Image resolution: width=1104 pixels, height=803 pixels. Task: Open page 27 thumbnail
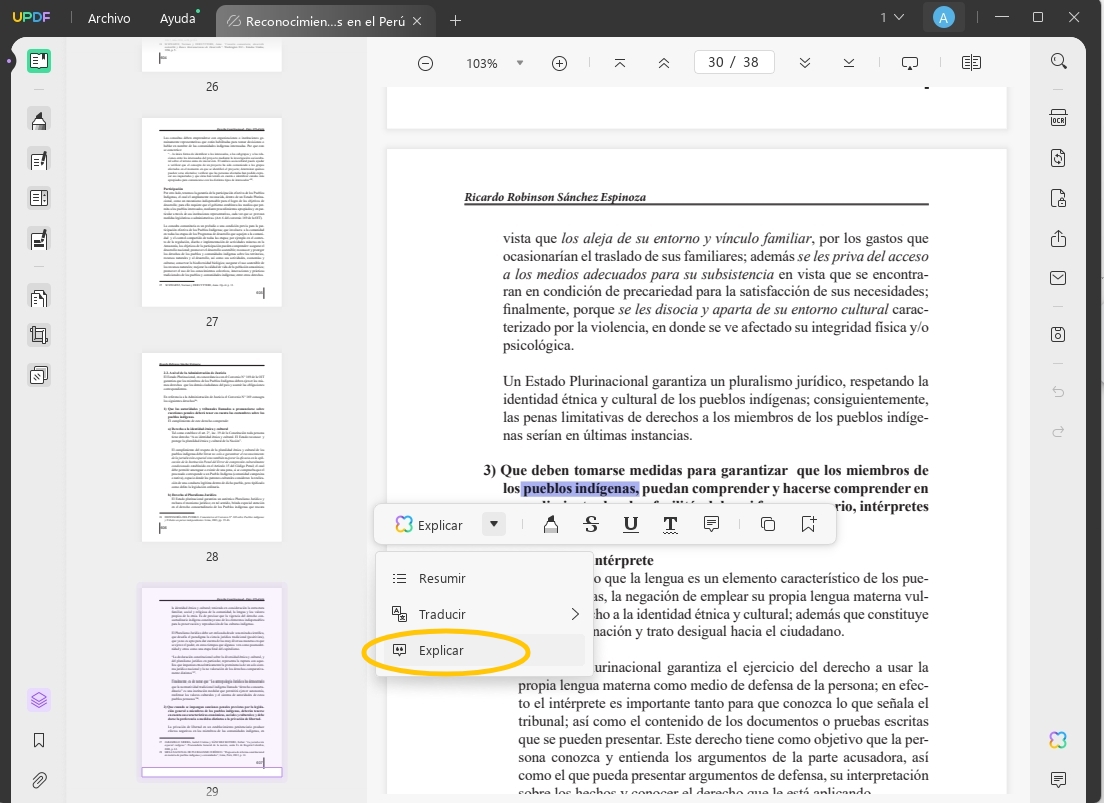point(212,212)
